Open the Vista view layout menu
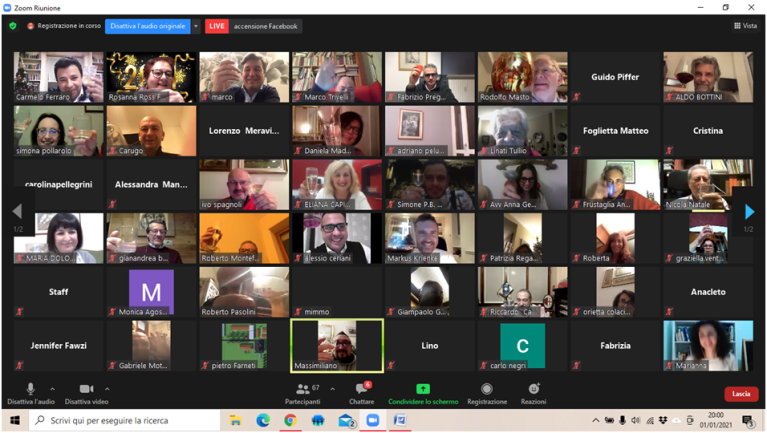Viewport: 767px width, 433px height. pos(745,26)
